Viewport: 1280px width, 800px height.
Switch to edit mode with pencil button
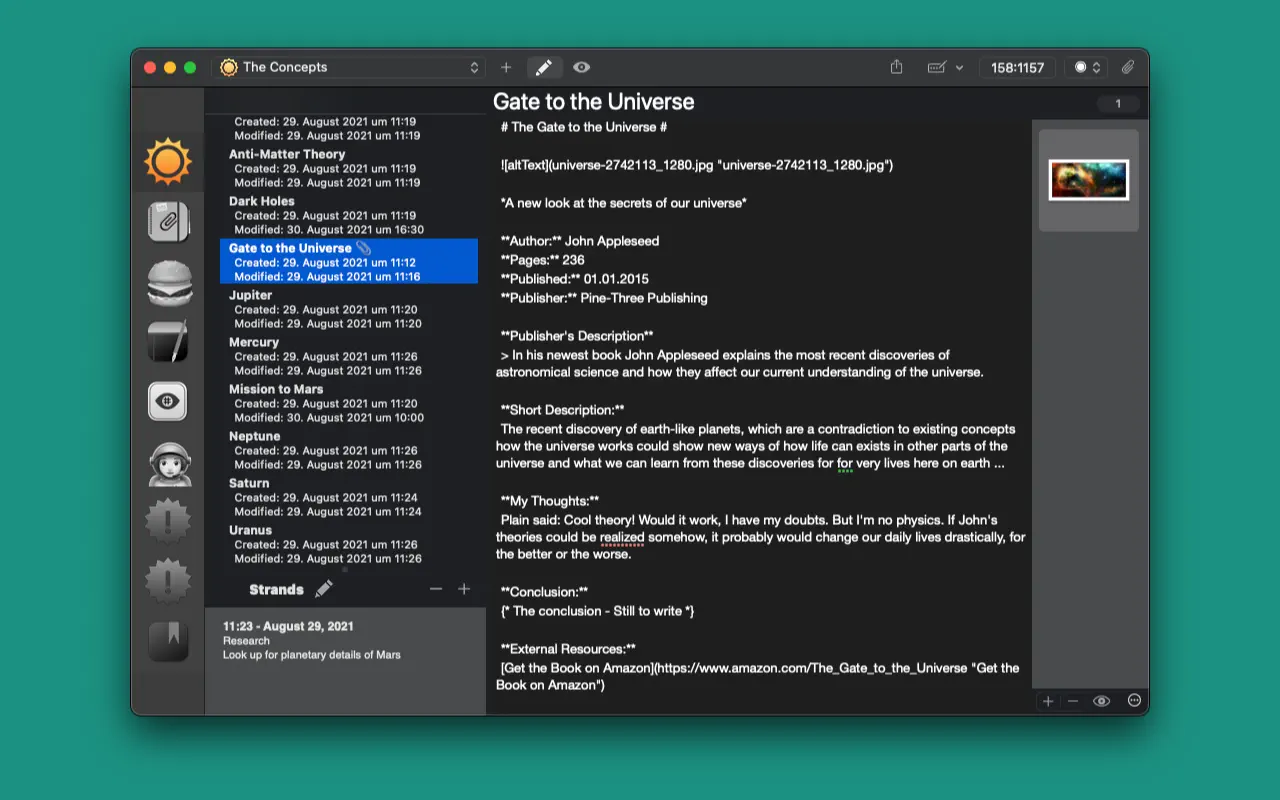pyautogui.click(x=543, y=67)
